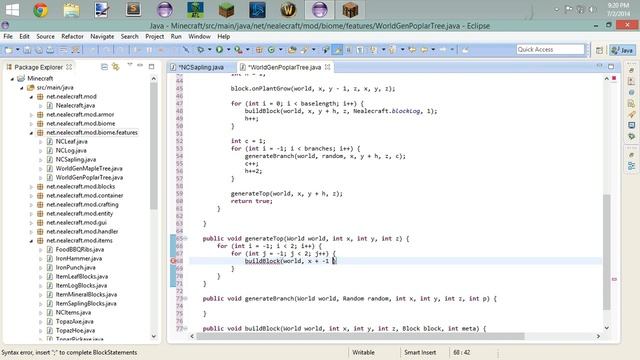640x360 pixels.
Task: Minimize the Package Explorer view
Action: tap(140, 66)
